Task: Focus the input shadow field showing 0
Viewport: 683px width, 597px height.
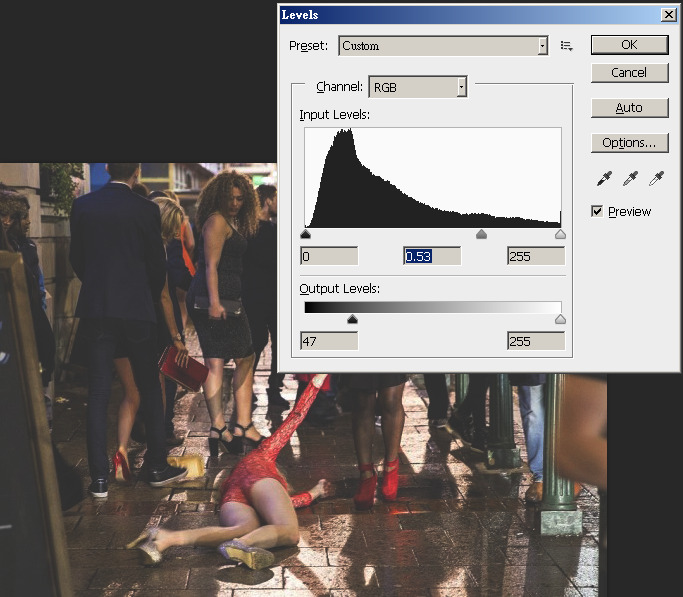Action: click(329, 256)
